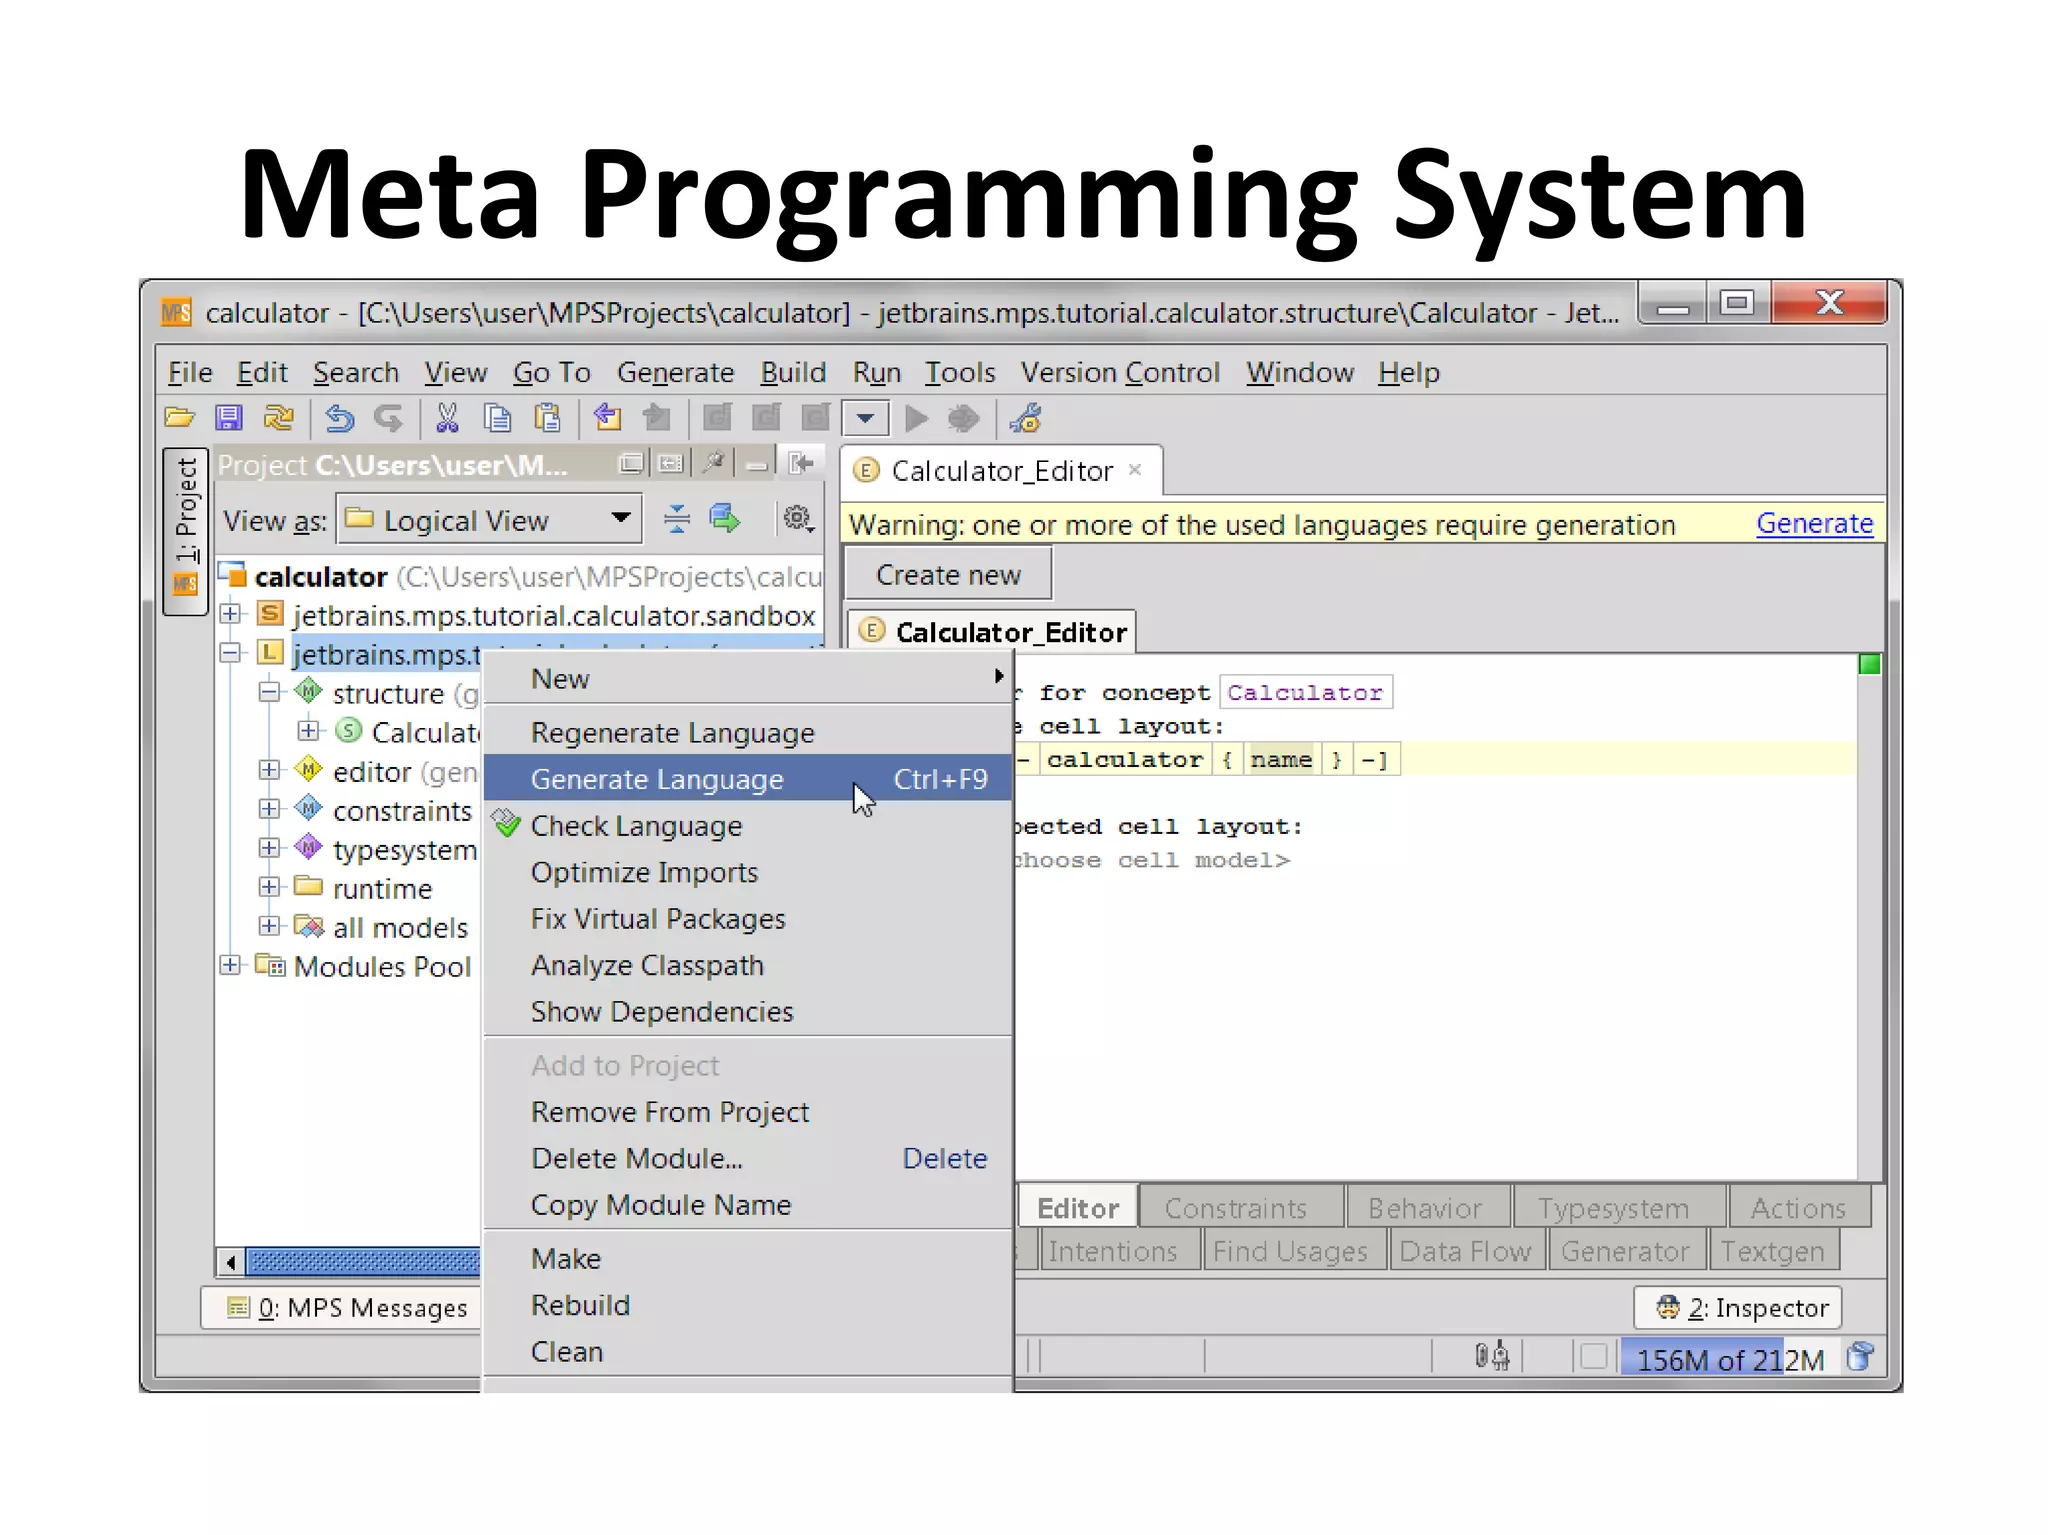This screenshot has height=1535, width=2048.
Task: Click the pin icon in Project panel header
Action: (714, 464)
